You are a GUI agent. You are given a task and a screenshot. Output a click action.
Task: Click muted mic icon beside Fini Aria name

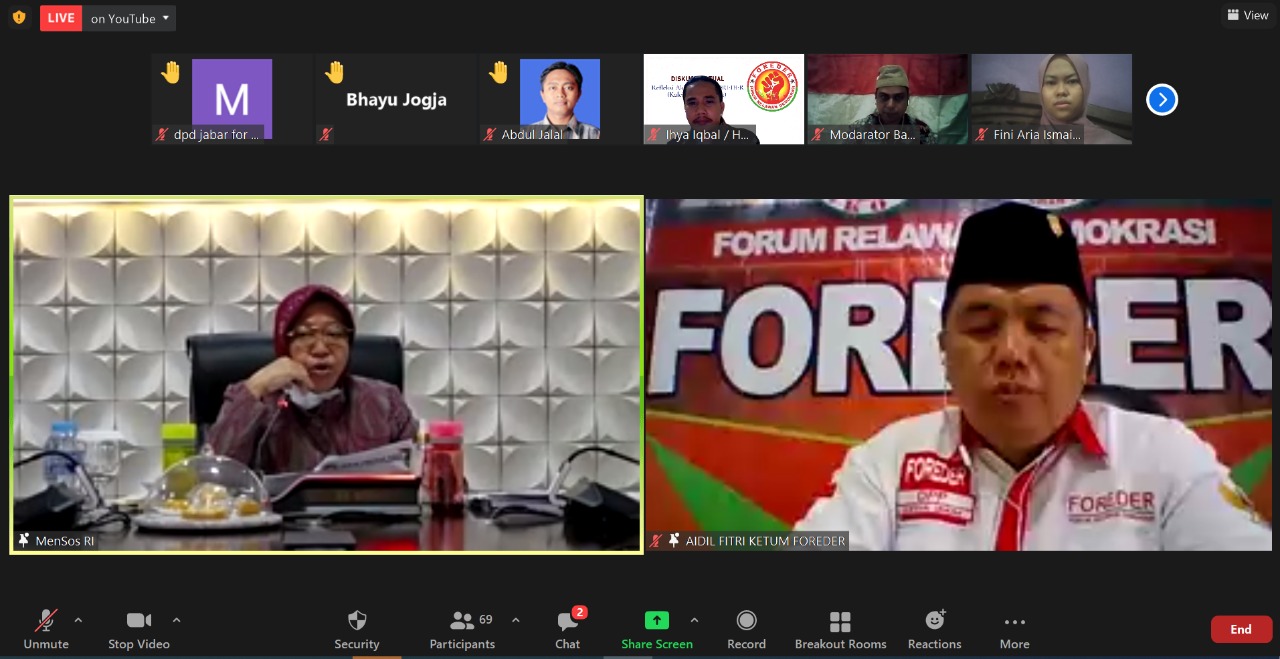(982, 134)
